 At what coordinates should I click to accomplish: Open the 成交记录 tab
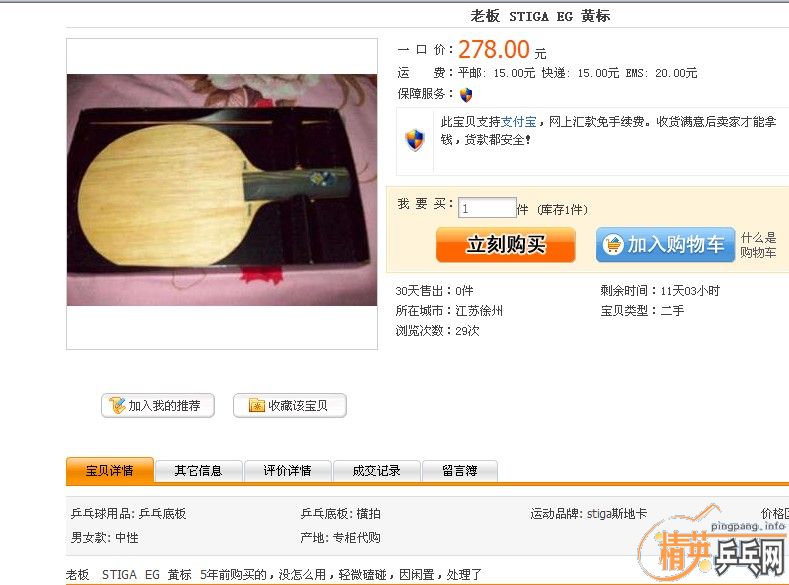[376, 471]
